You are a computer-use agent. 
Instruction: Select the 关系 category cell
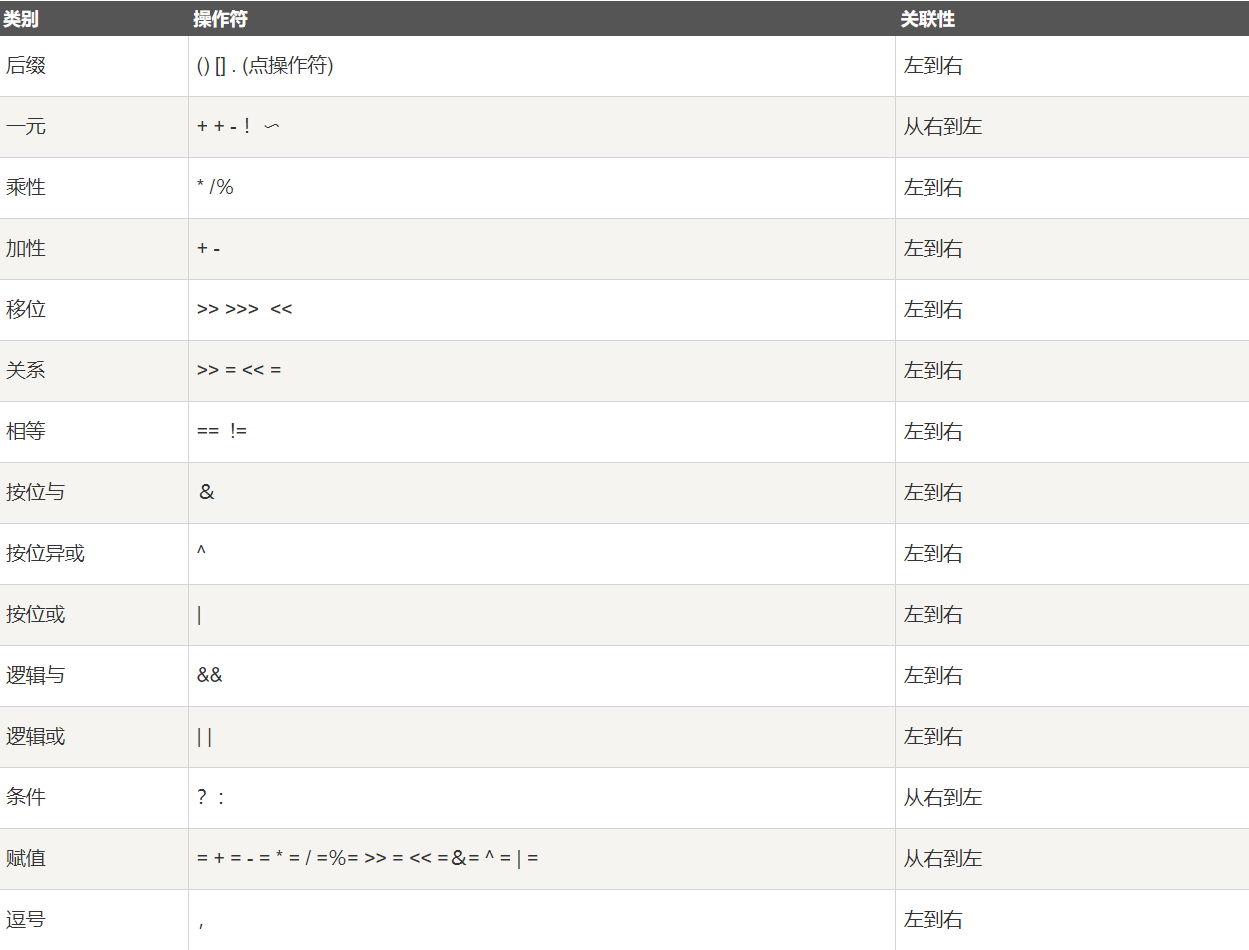click(x=94, y=371)
